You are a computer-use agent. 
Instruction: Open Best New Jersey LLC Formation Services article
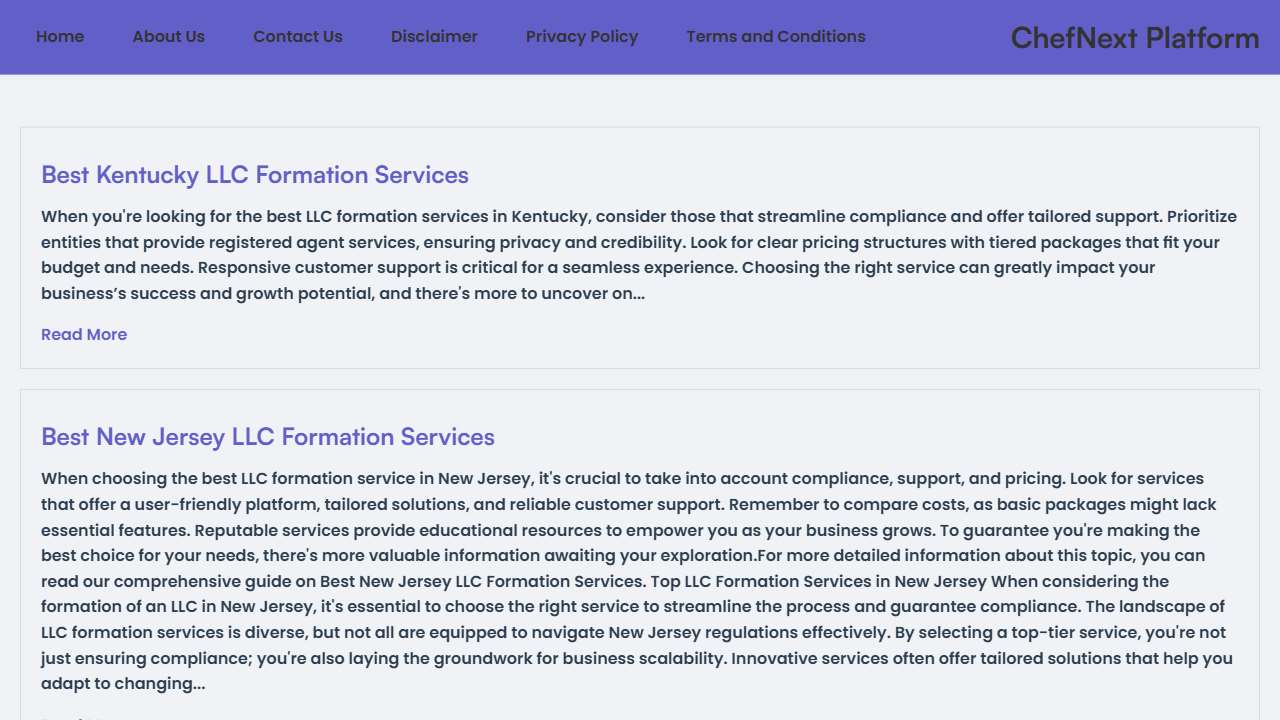tap(268, 437)
